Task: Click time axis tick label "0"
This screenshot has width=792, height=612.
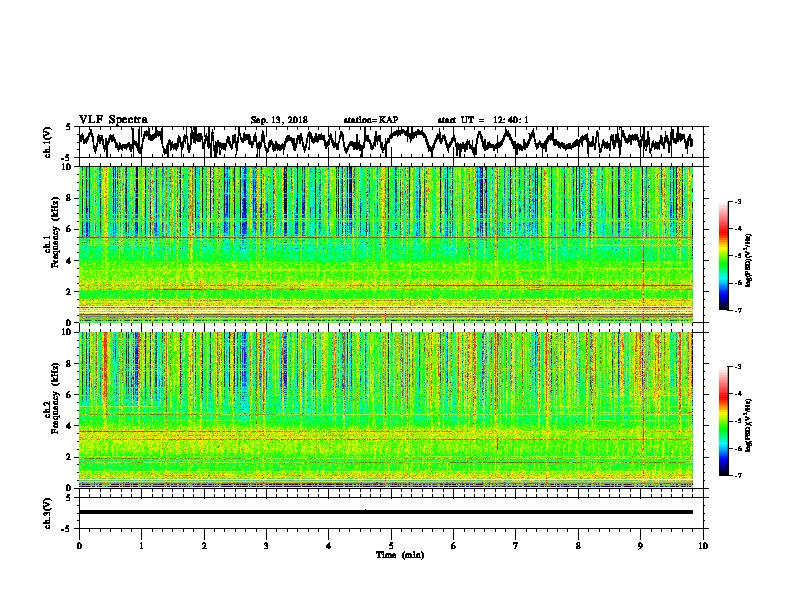Action: click(x=79, y=546)
